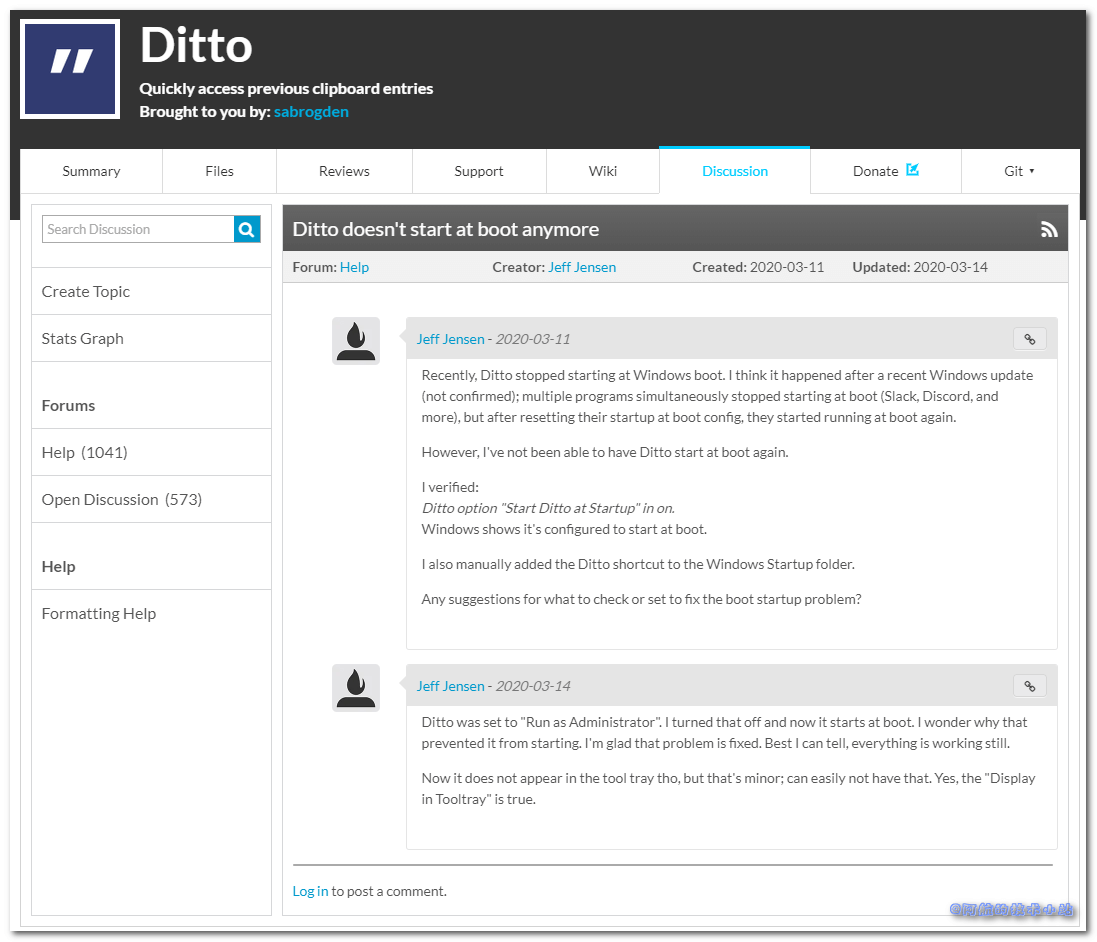Click the external link icon next to Donate
Screen dimensions: 1097x942
913,170
